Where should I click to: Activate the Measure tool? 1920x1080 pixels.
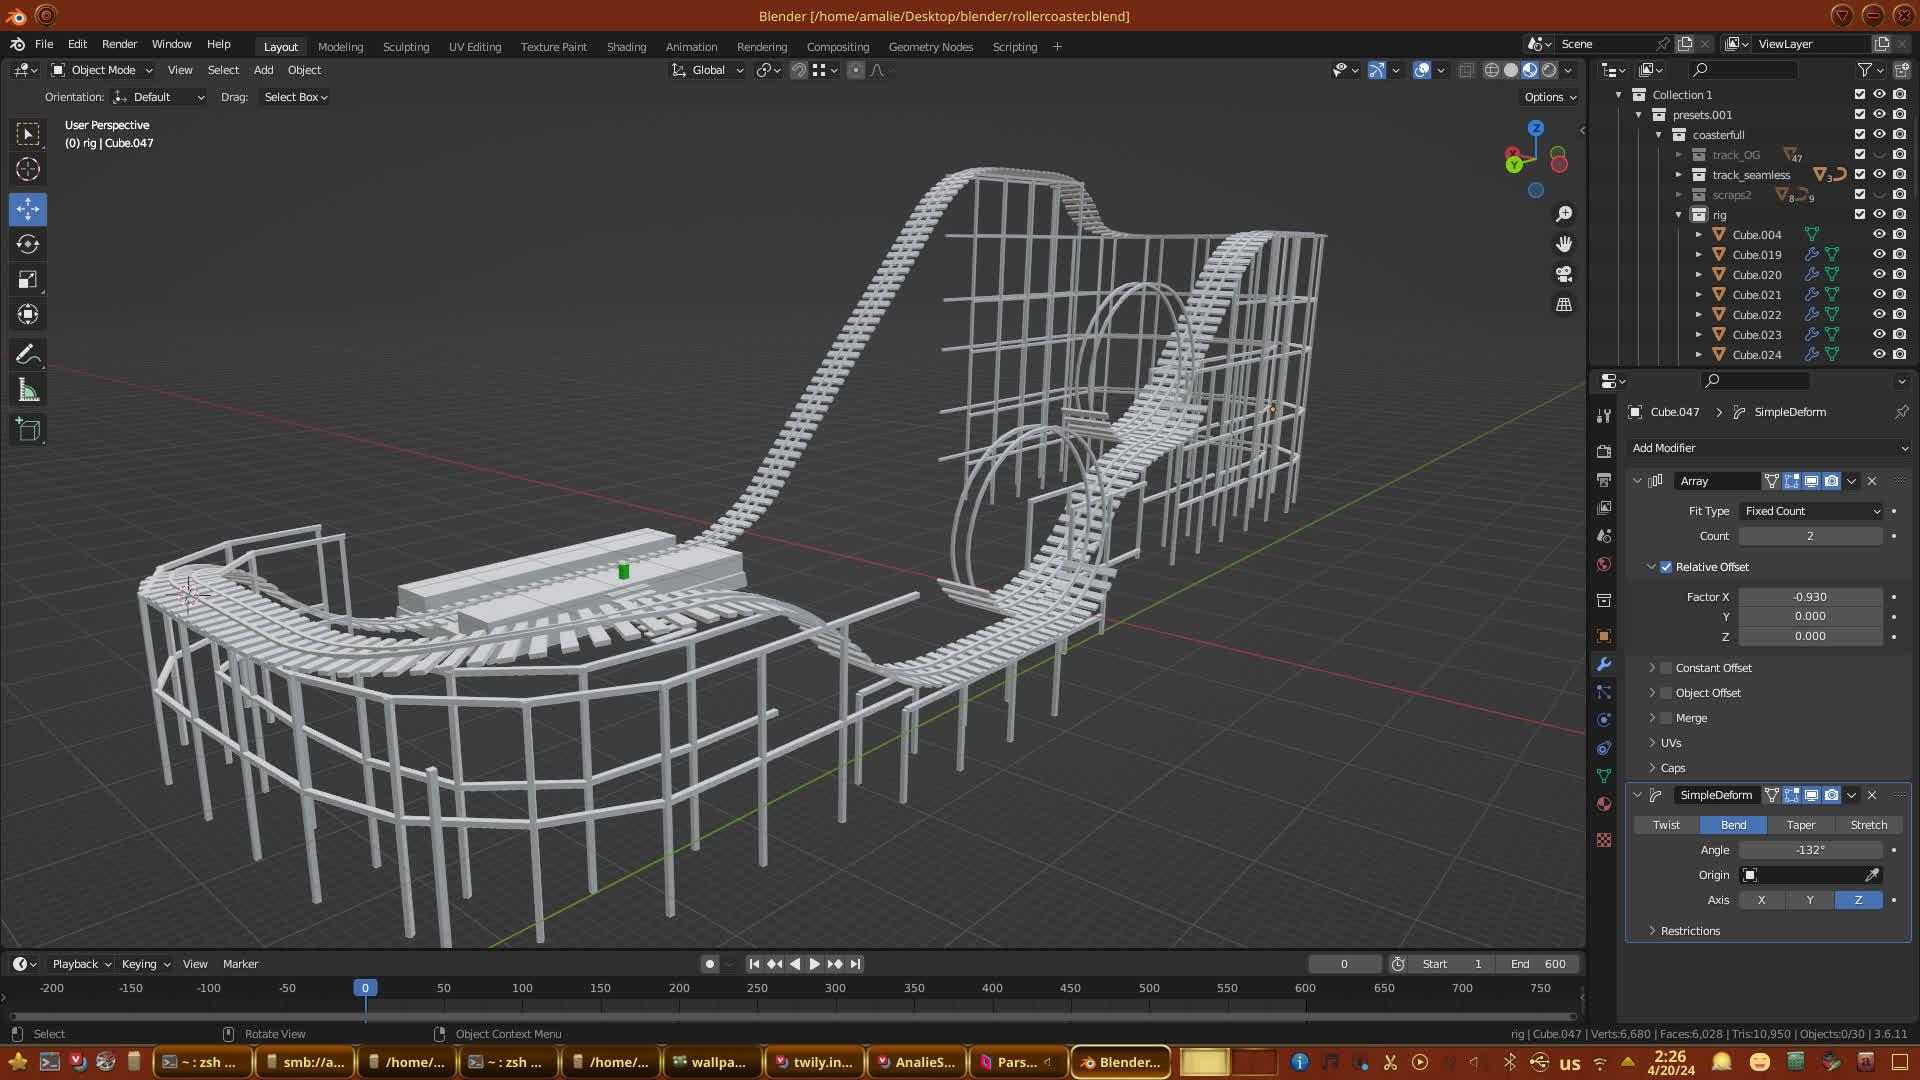coord(28,391)
